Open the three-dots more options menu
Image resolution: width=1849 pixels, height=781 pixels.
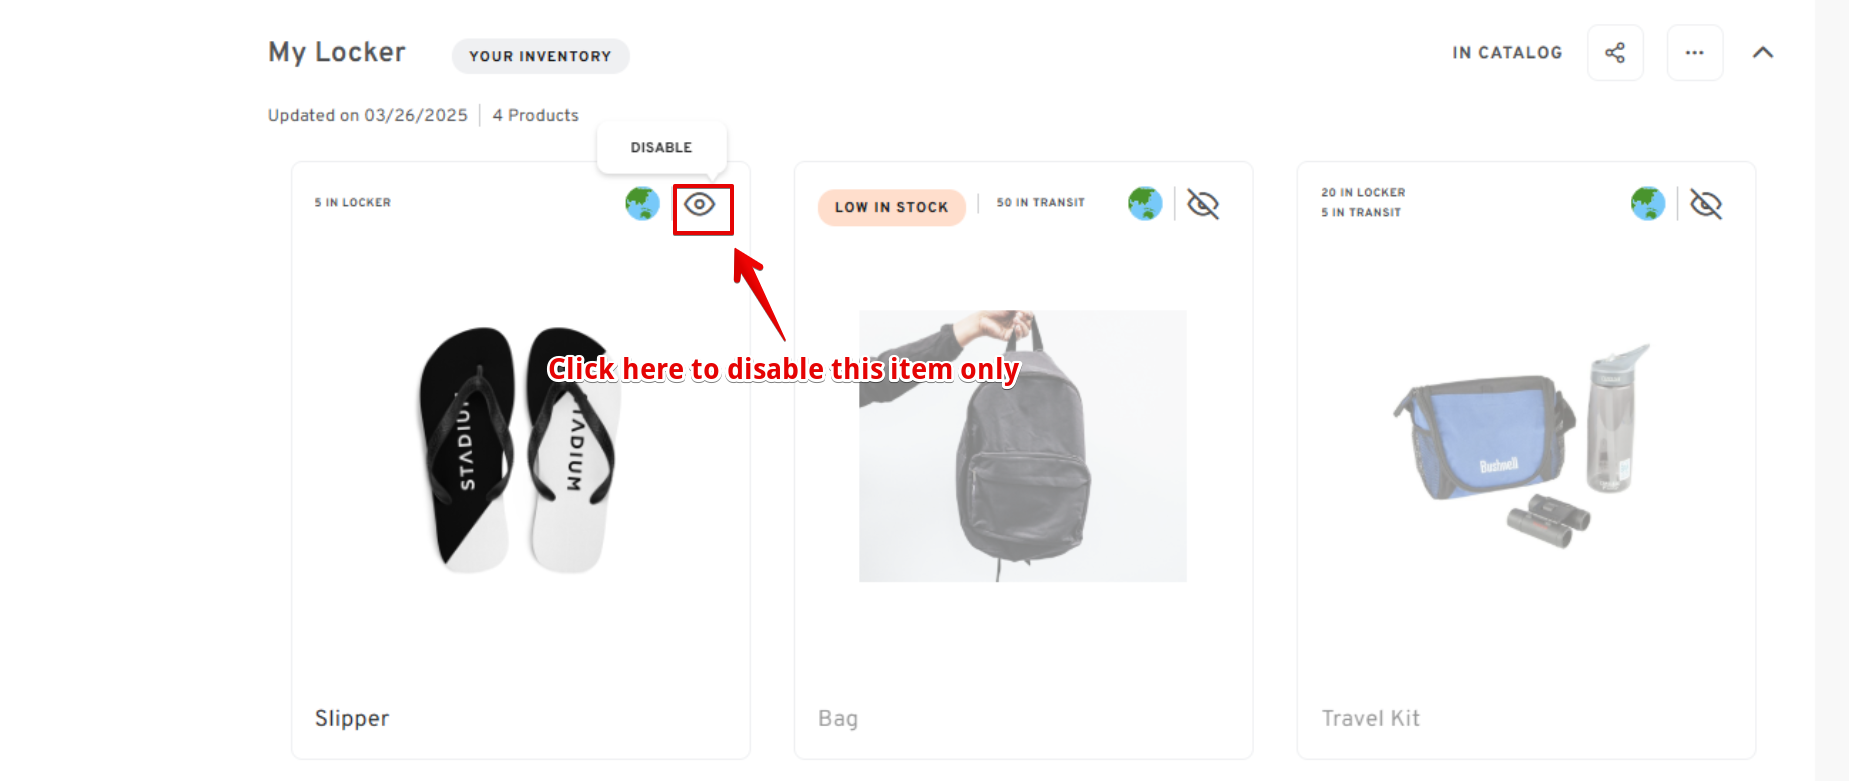[x=1694, y=53]
